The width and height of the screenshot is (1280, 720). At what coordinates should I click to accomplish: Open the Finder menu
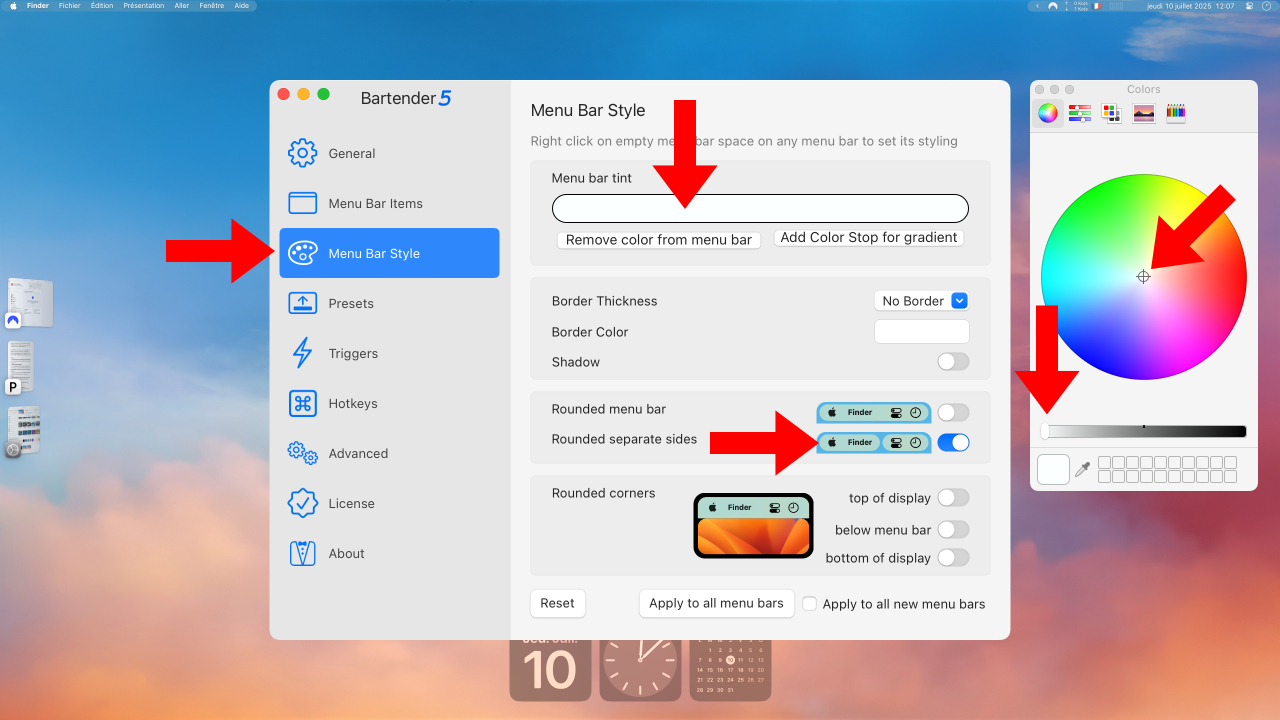click(38, 6)
